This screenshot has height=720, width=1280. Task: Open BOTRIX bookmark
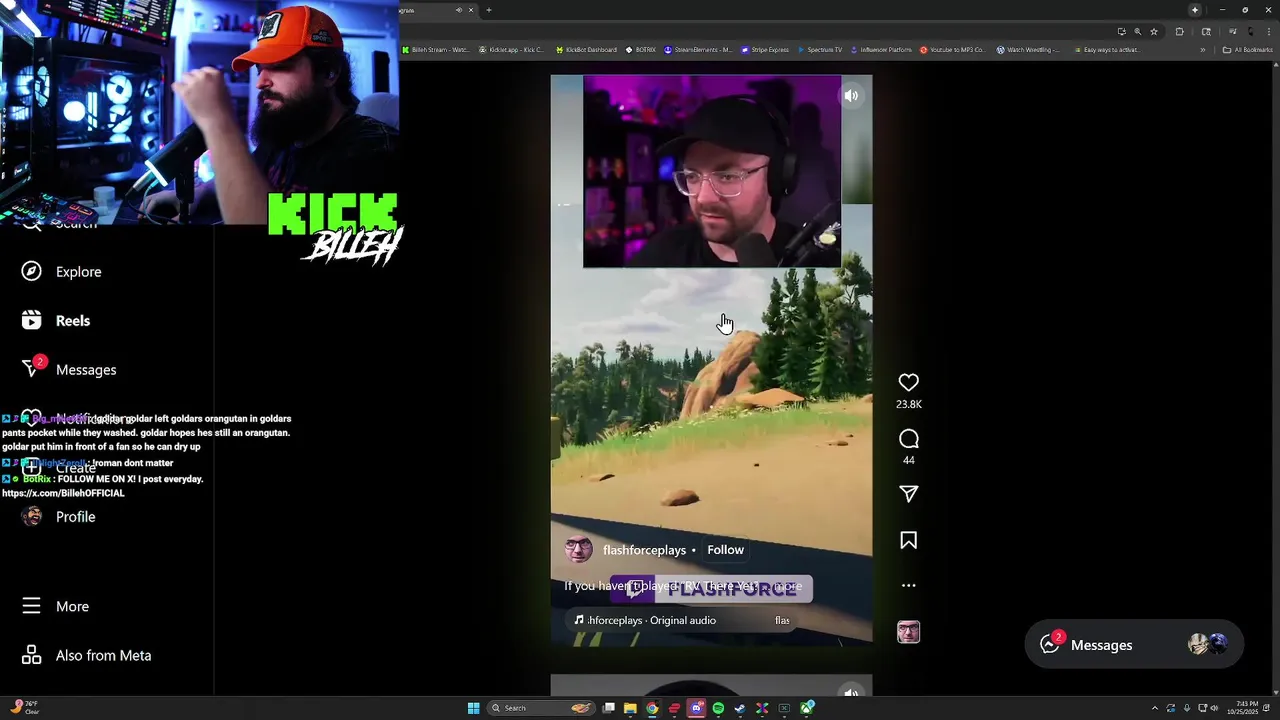pos(641,49)
